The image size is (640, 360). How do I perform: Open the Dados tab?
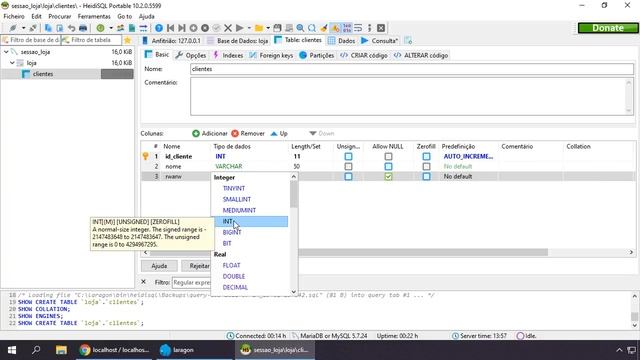click(x=342, y=40)
